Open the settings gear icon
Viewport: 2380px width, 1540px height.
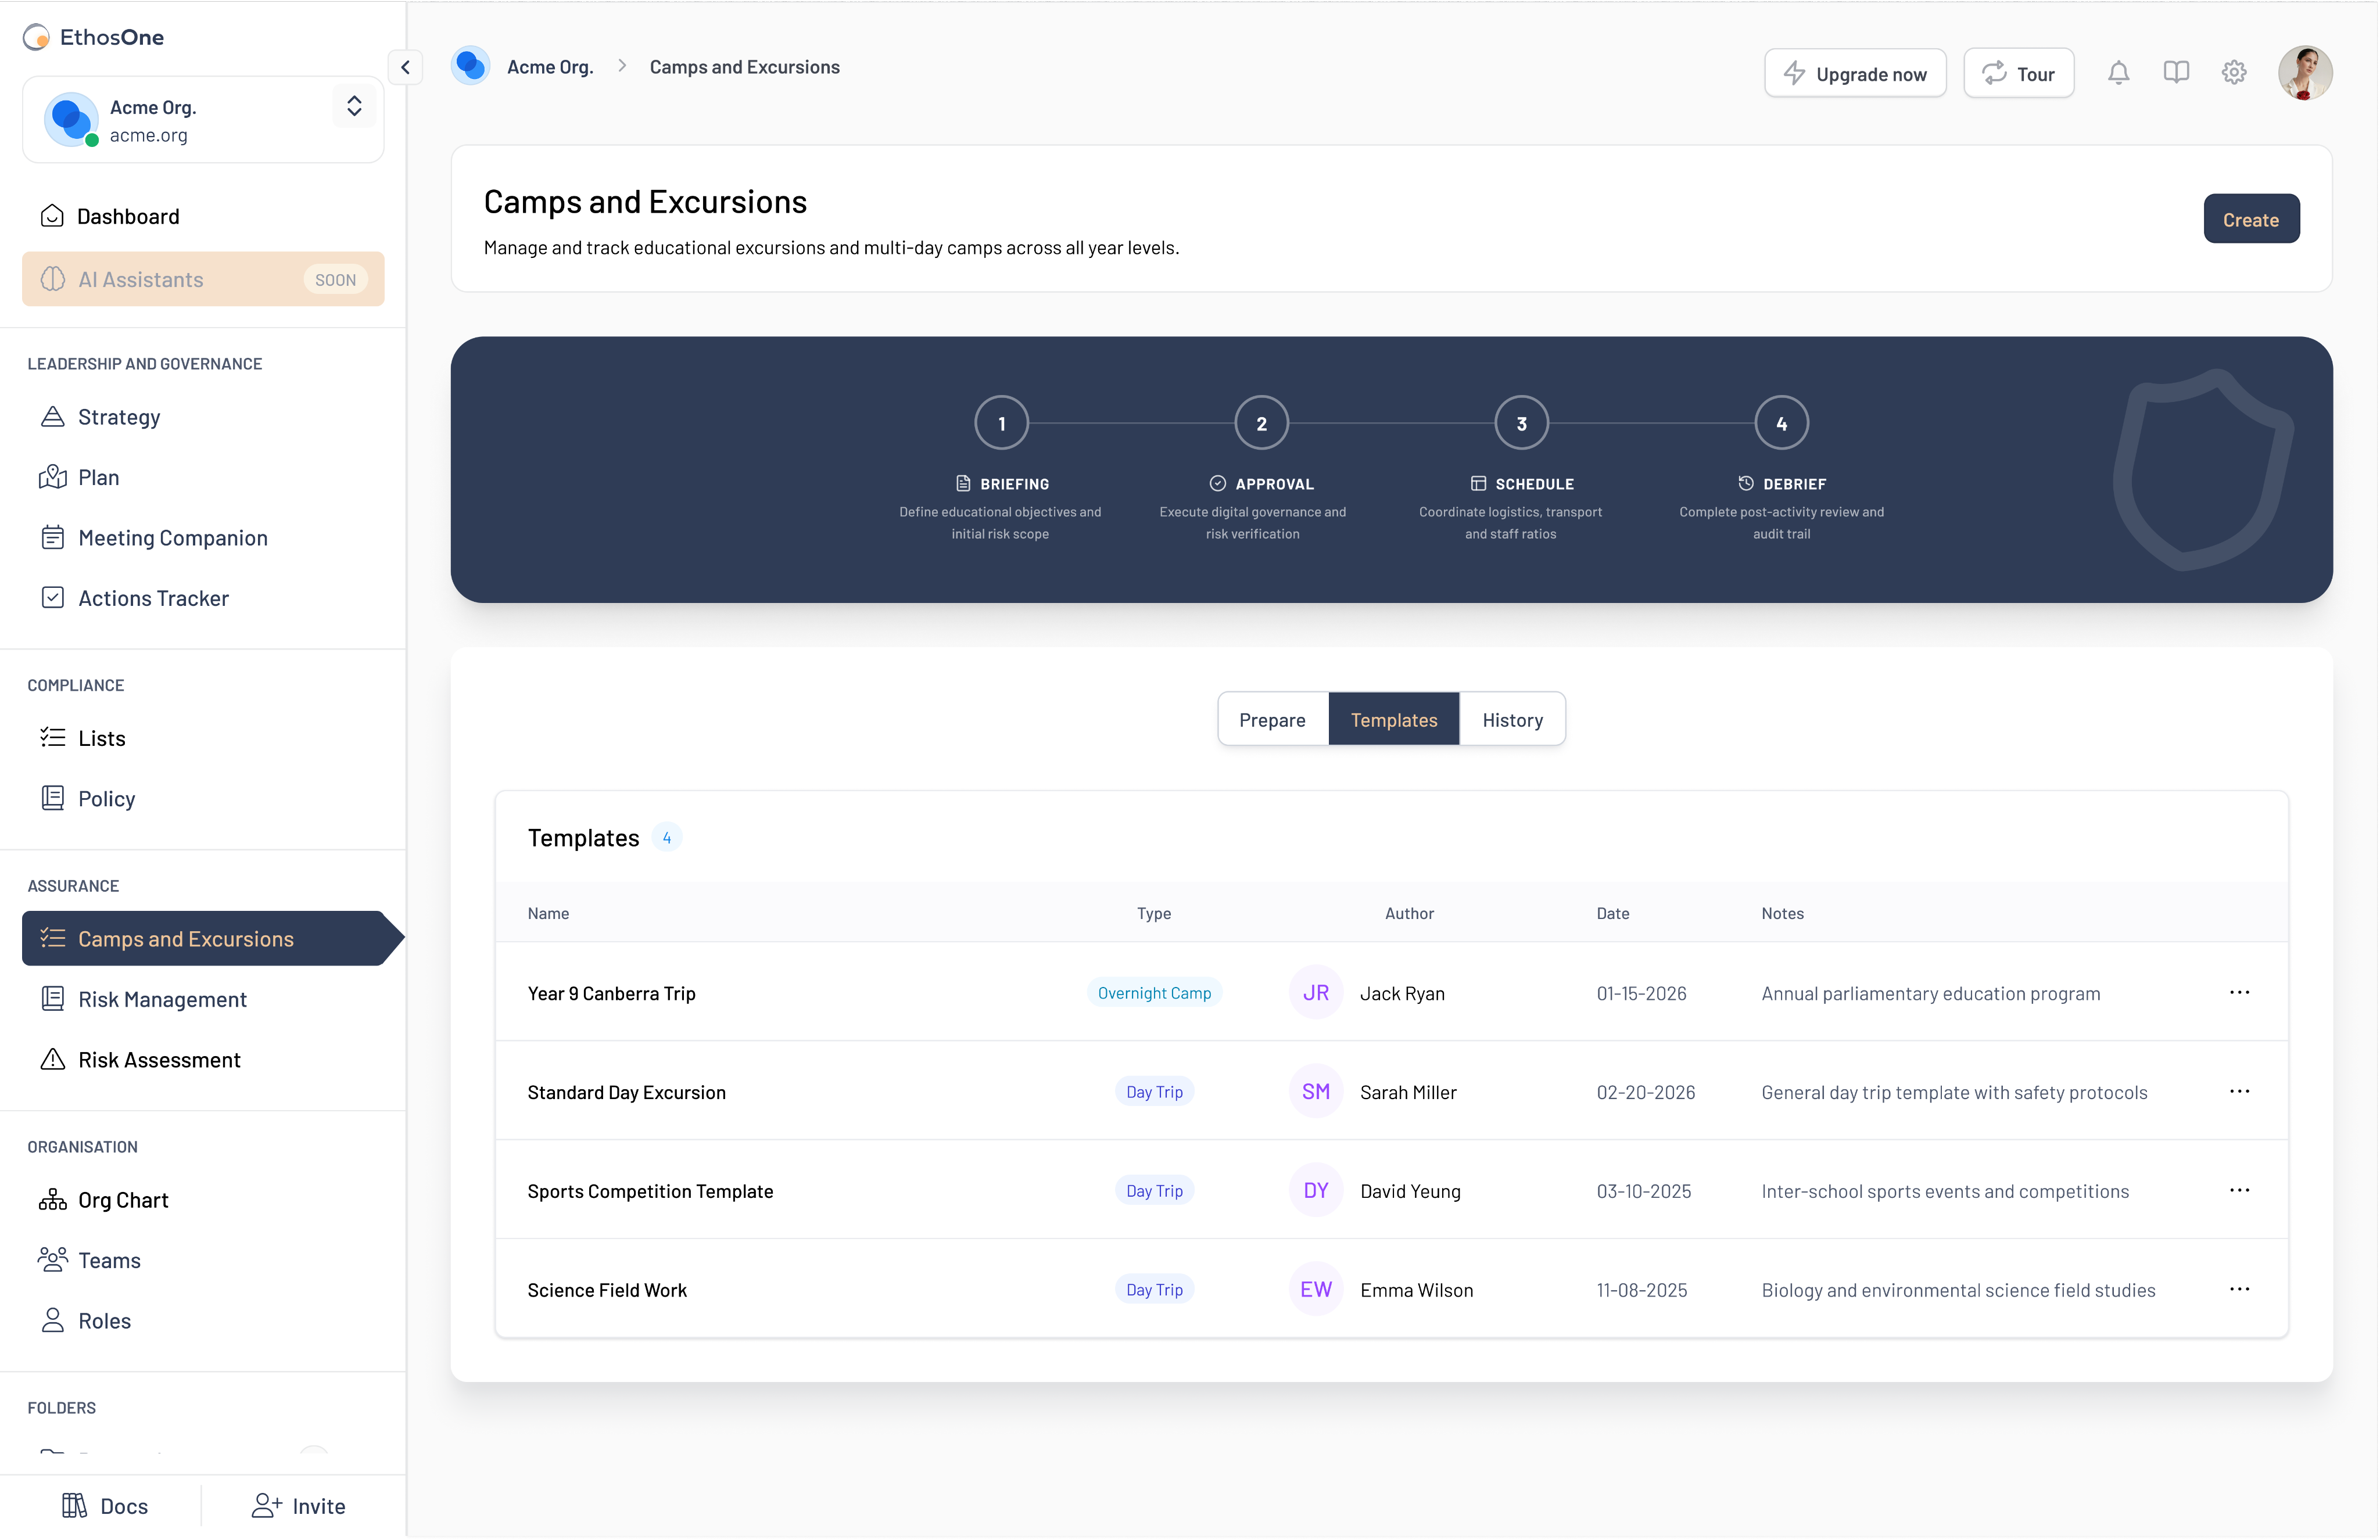click(x=2234, y=73)
